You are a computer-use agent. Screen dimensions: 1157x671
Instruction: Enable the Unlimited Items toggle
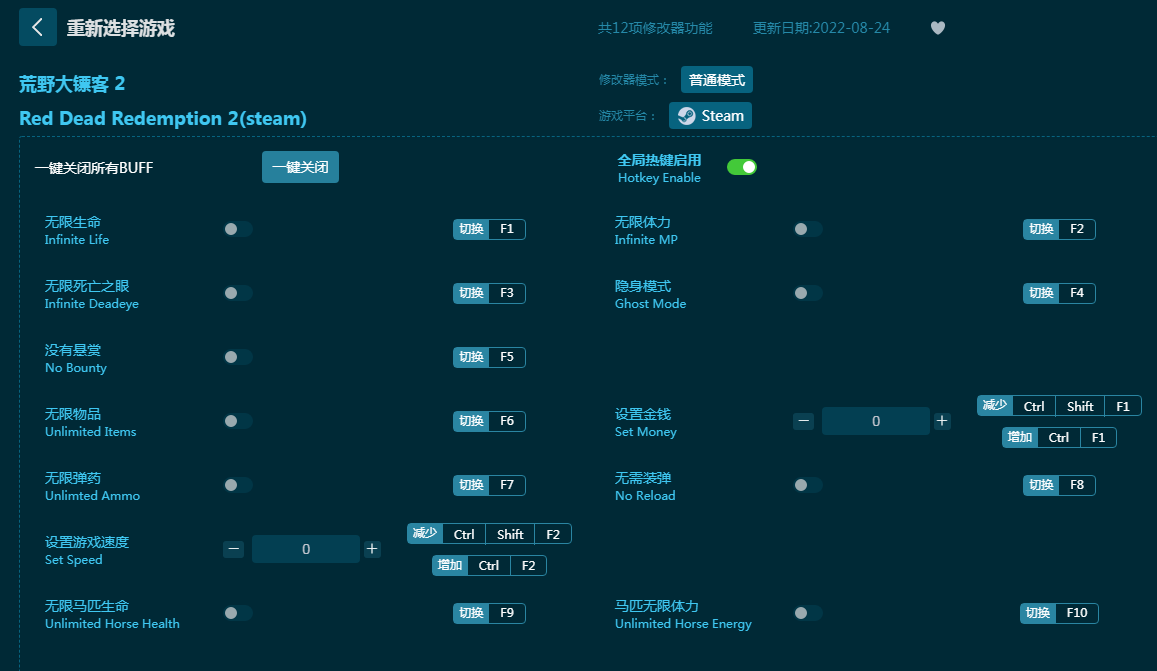238,421
